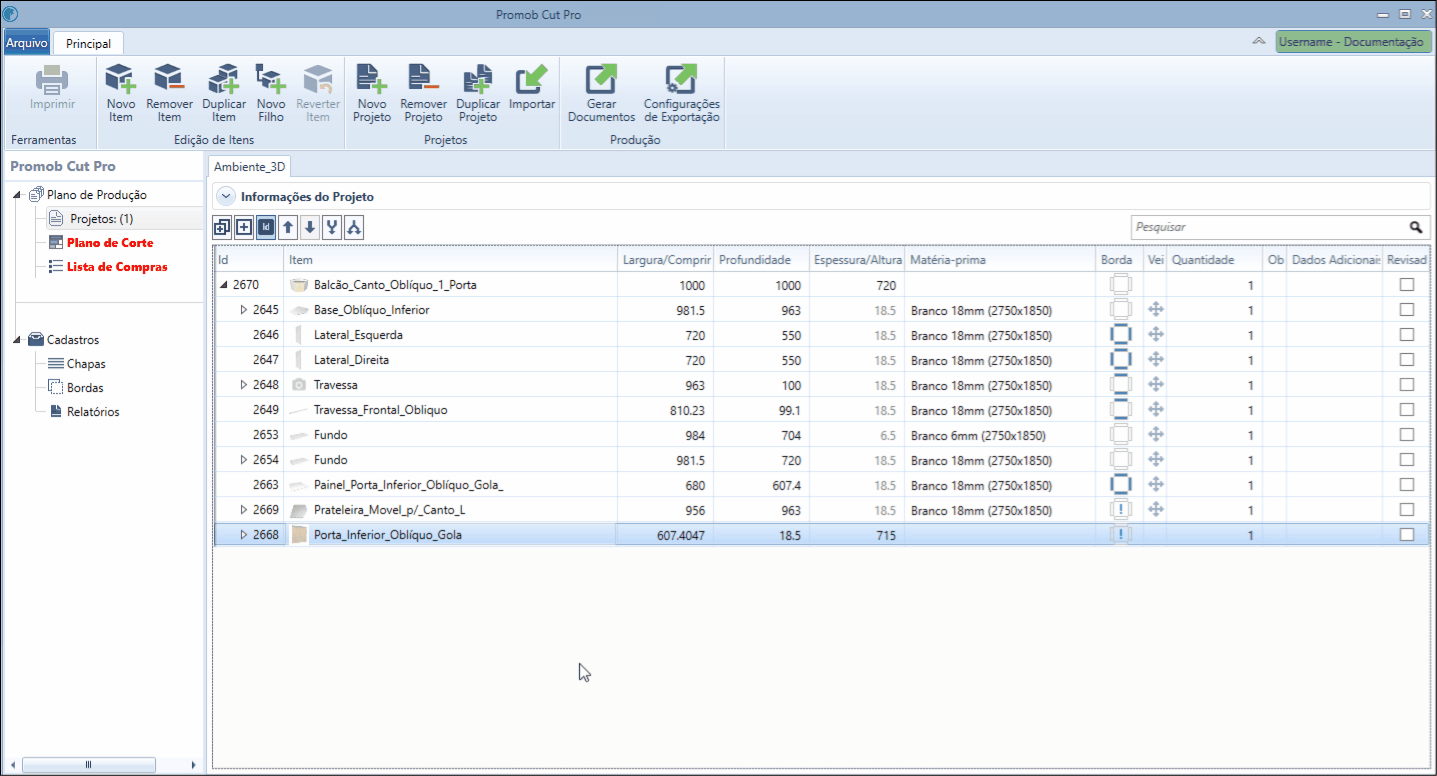Click the single plus expand icon

(244, 227)
